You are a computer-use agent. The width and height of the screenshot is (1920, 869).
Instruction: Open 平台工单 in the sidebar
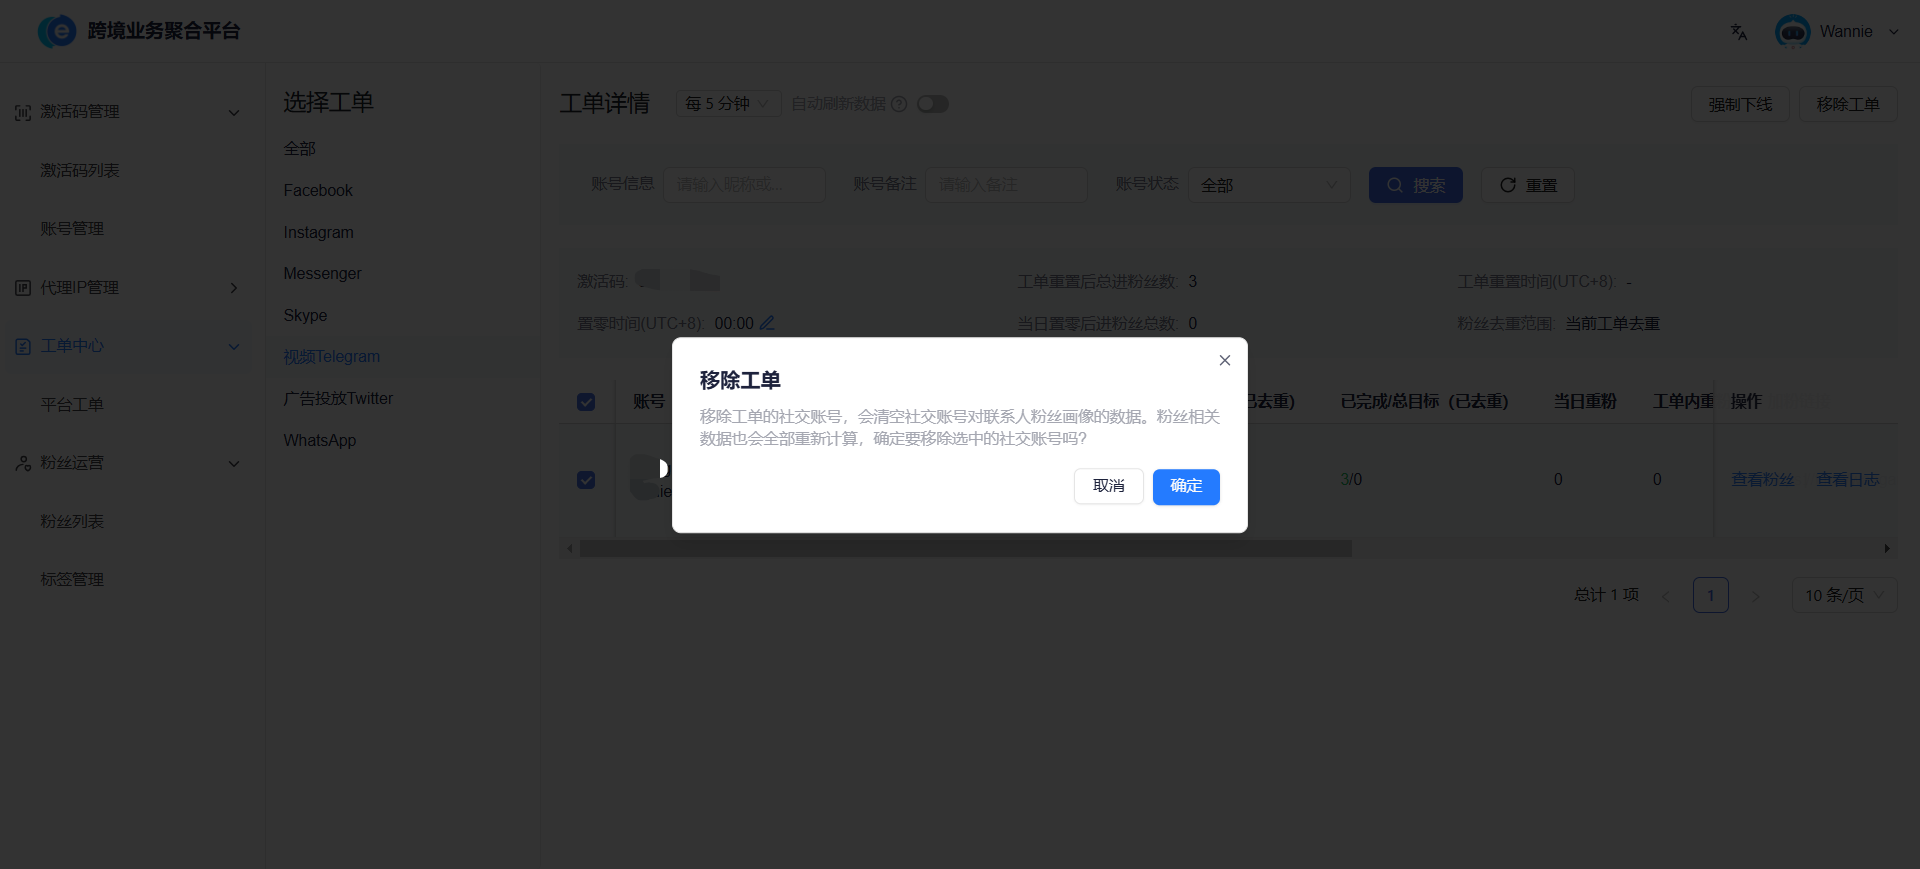point(72,404)
